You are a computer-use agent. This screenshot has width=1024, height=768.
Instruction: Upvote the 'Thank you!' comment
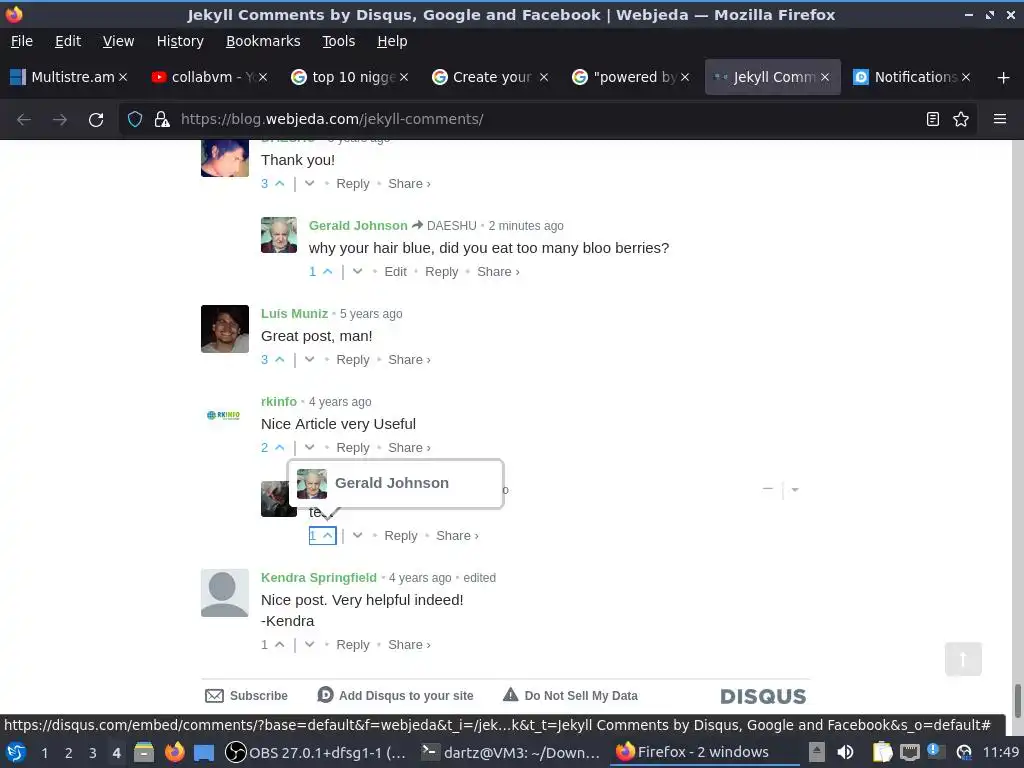tap(280, 184)
